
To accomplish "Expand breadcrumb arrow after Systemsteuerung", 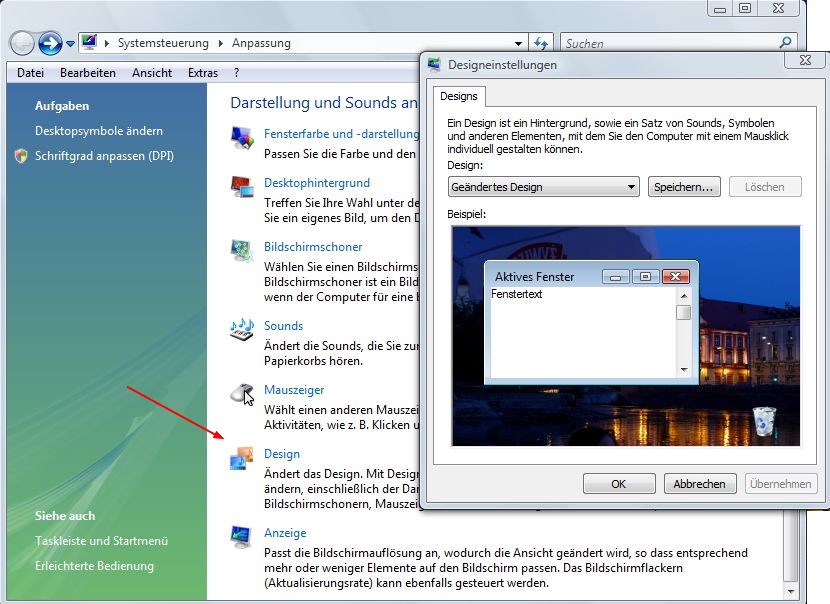I will pyautogui.click(x=221, y=43).
